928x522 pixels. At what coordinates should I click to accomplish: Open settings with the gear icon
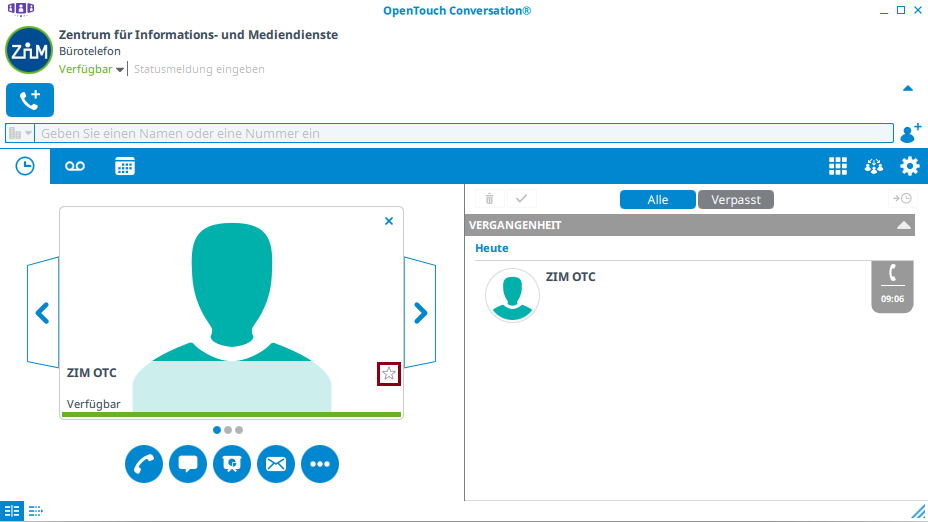click(909, 167)
